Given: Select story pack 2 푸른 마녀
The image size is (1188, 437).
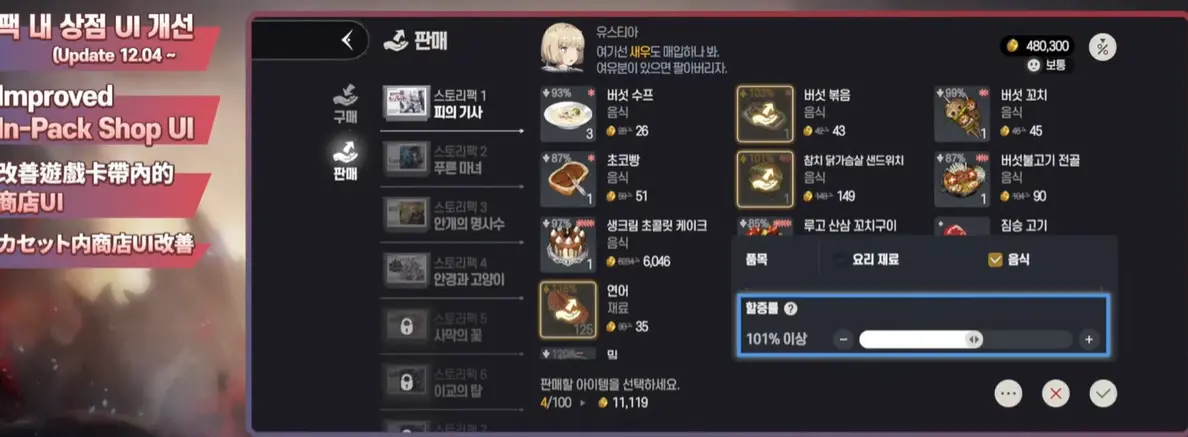Looking at the screenshot, I should tap(452, 160).
